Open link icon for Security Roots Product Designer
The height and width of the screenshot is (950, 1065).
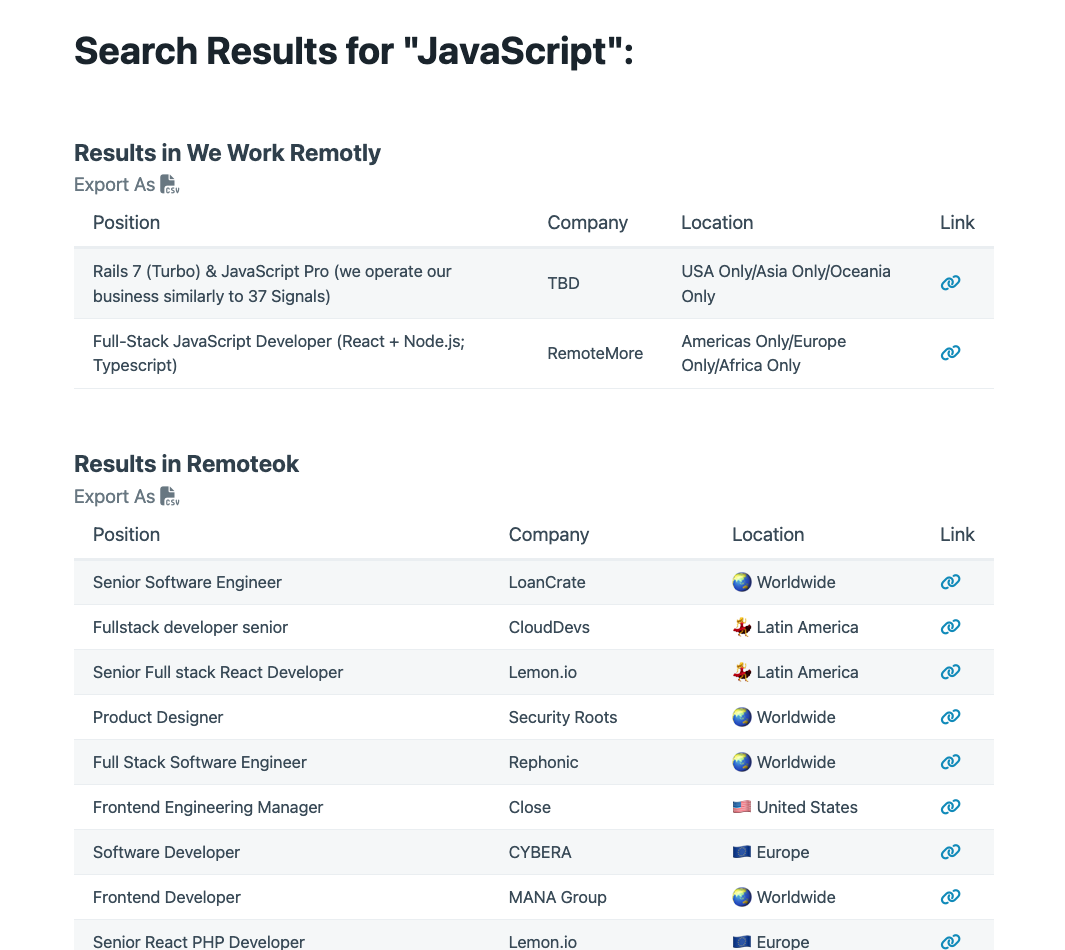950,717
